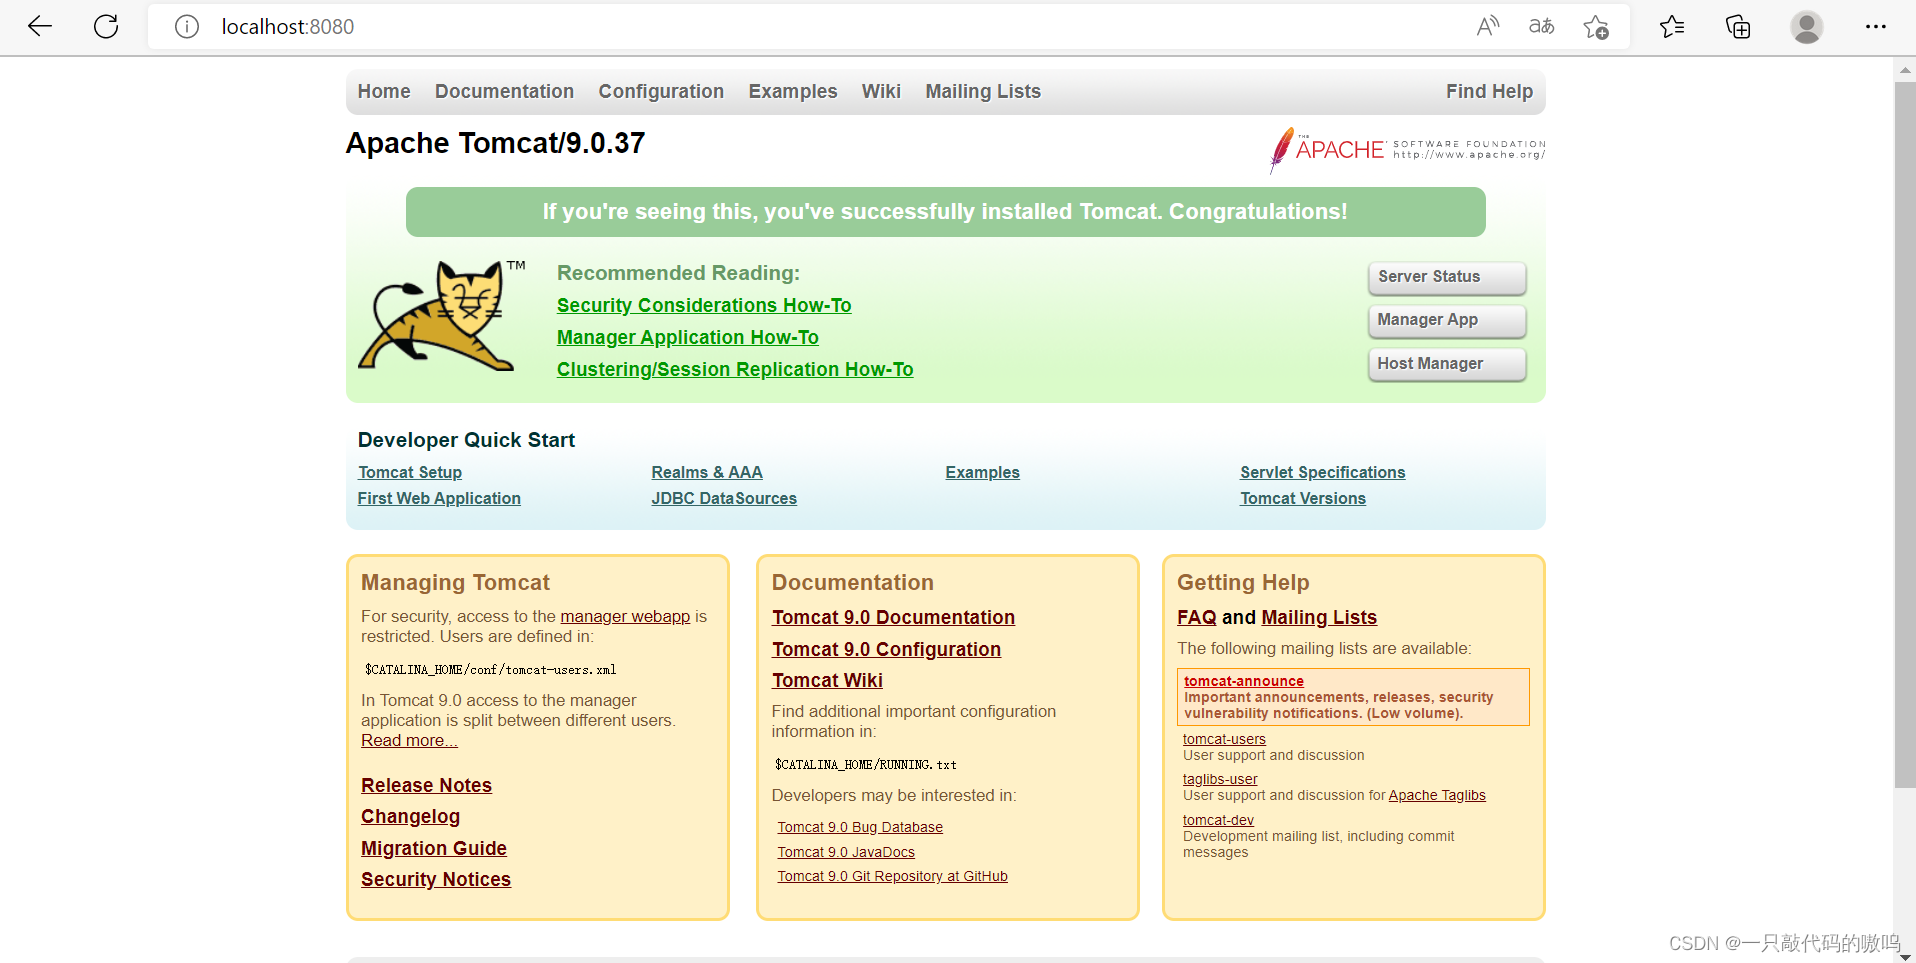Open the Changelog link
Viewport: 1916px width, 963px height.
(410, 817)
